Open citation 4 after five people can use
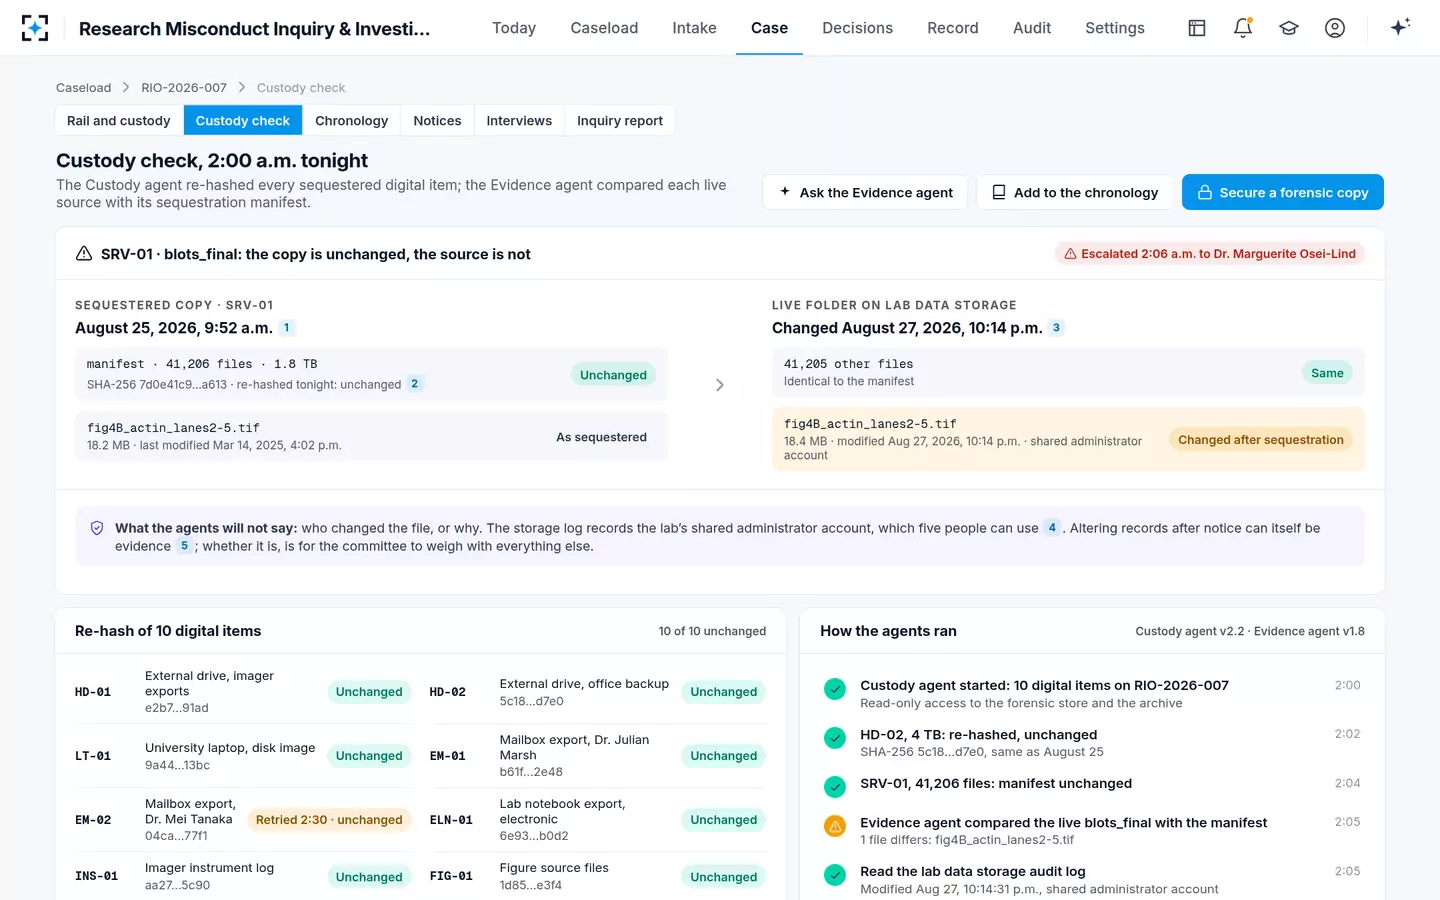 [1052, 528]
